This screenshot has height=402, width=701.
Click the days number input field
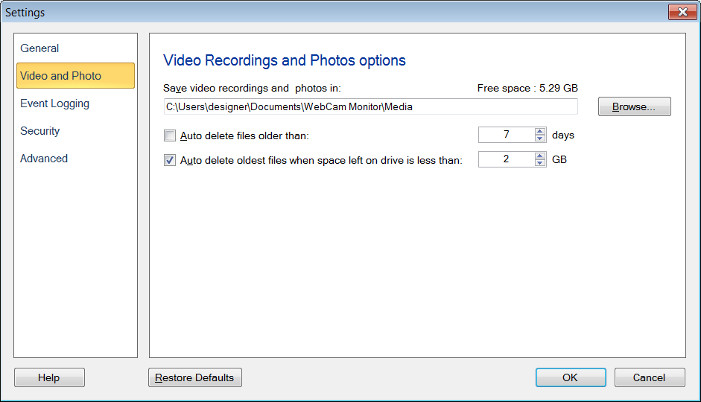pos(506,135)
